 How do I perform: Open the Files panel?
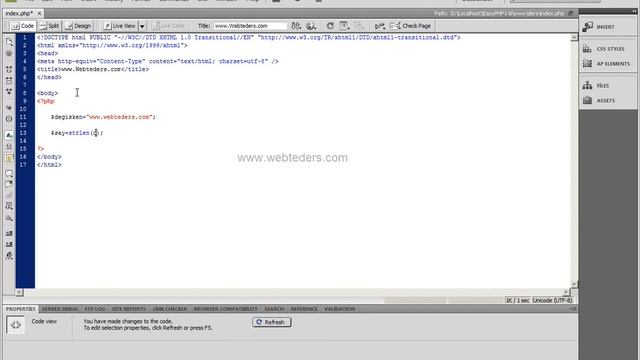pyautogui.click(x=608, y=86)
